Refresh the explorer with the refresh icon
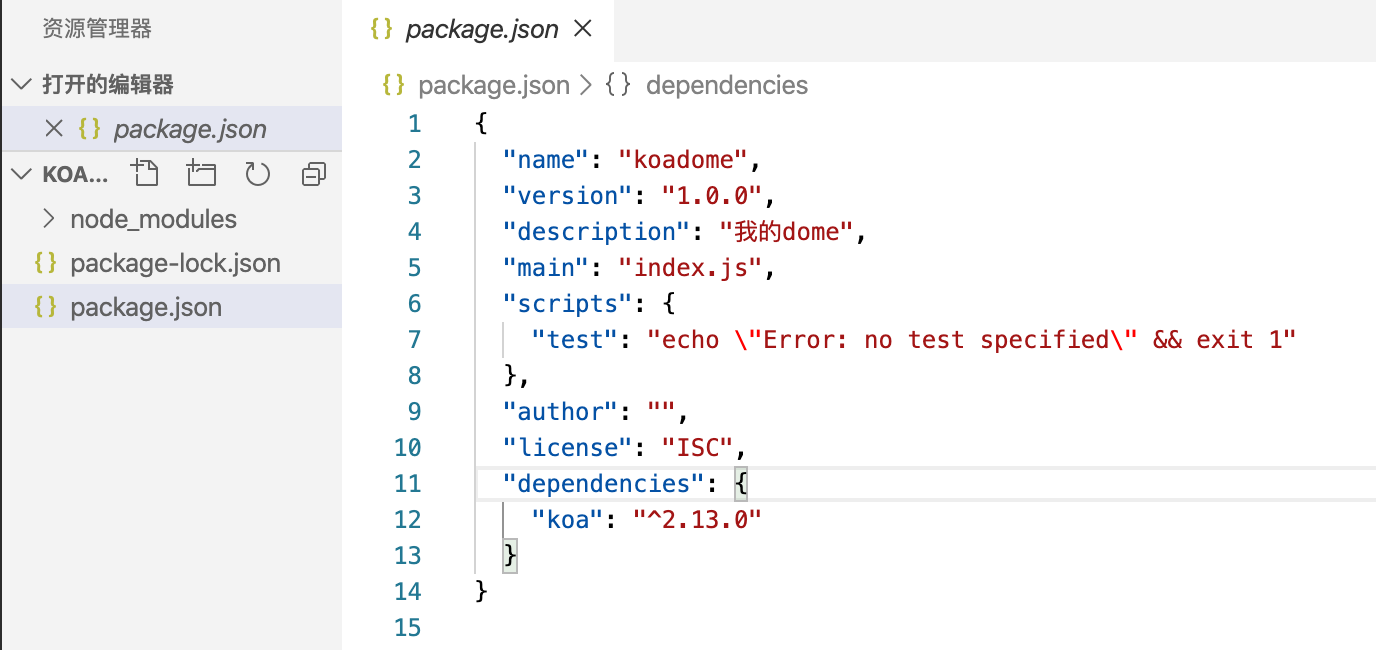 tap(258, 175)
